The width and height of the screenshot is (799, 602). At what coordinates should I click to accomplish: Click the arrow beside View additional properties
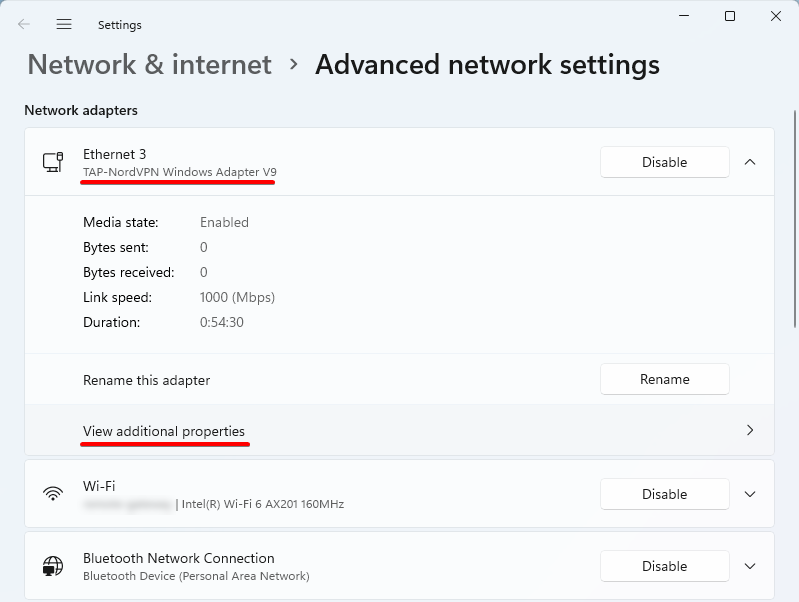point(750,430)
